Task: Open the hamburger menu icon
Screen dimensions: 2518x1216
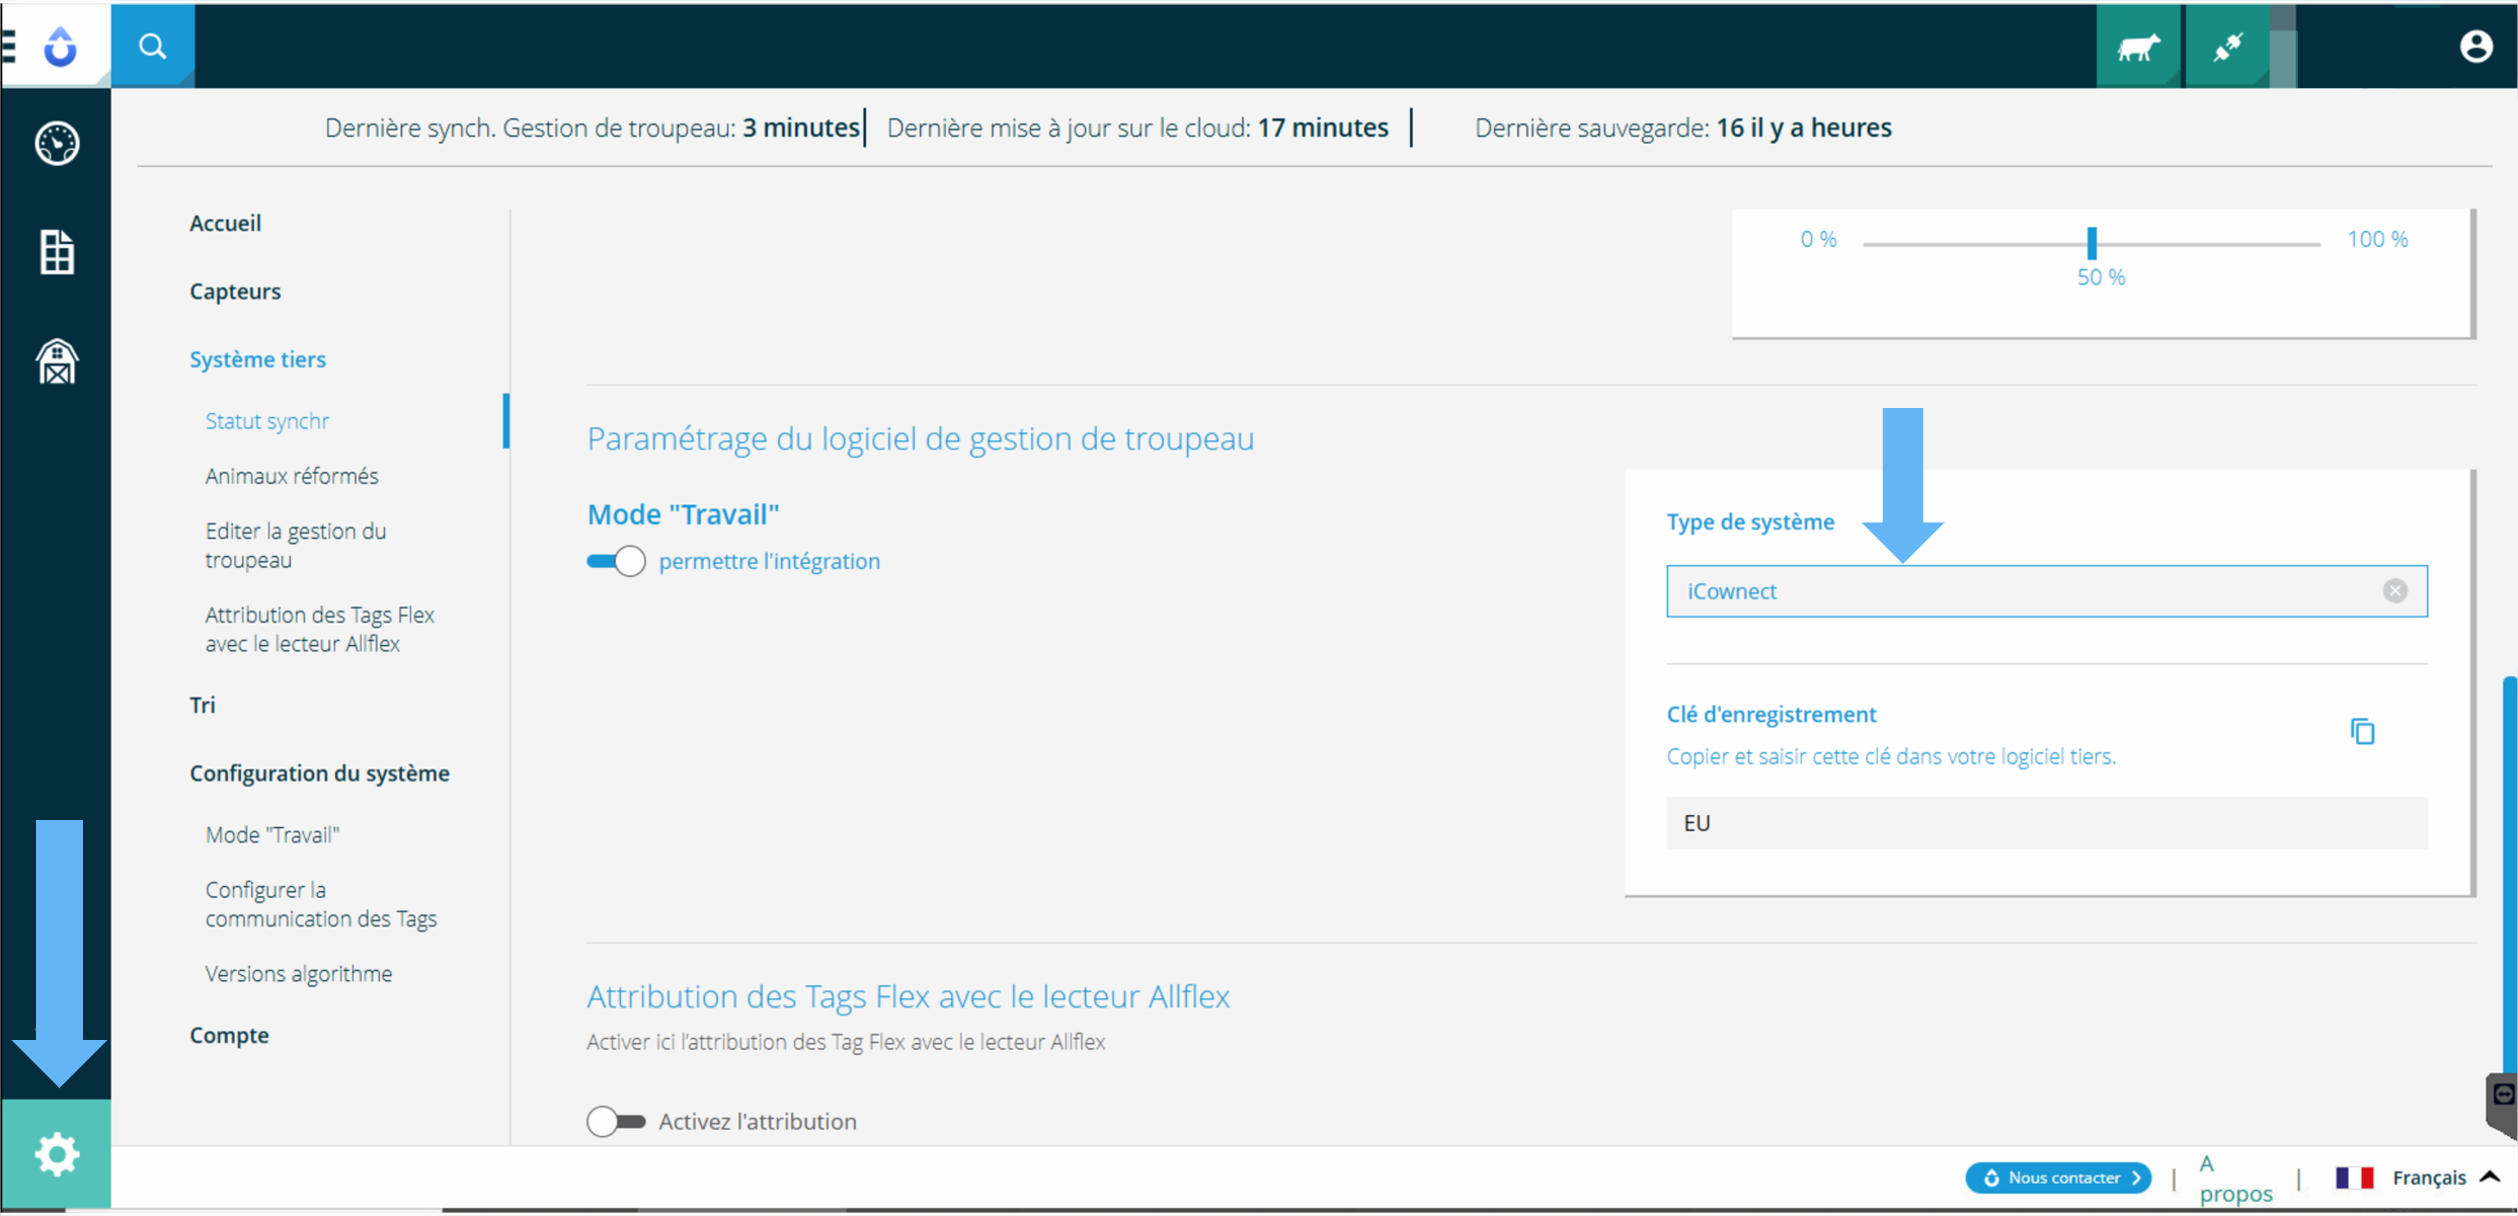Action: pyautogui.click(x=9, y=46)
